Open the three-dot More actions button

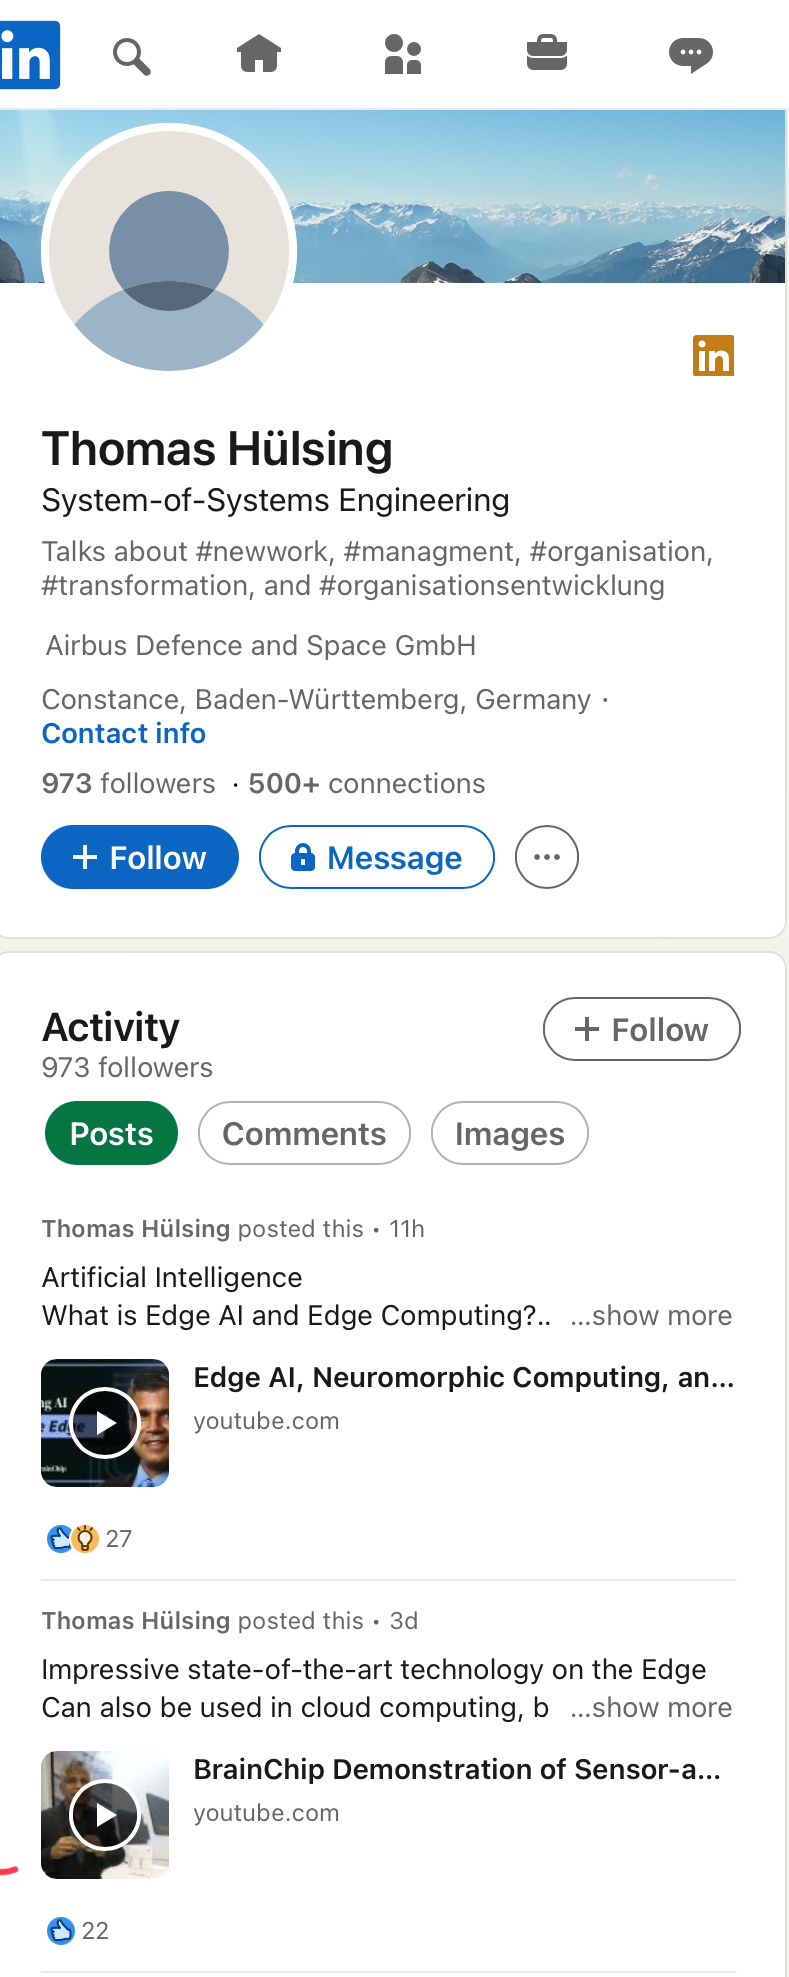pyautogui.click(x=547, y=857)
